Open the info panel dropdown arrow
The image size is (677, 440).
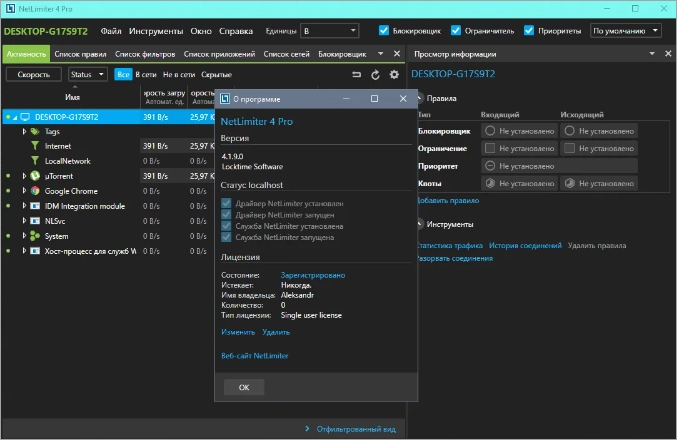tap(652, 54)
